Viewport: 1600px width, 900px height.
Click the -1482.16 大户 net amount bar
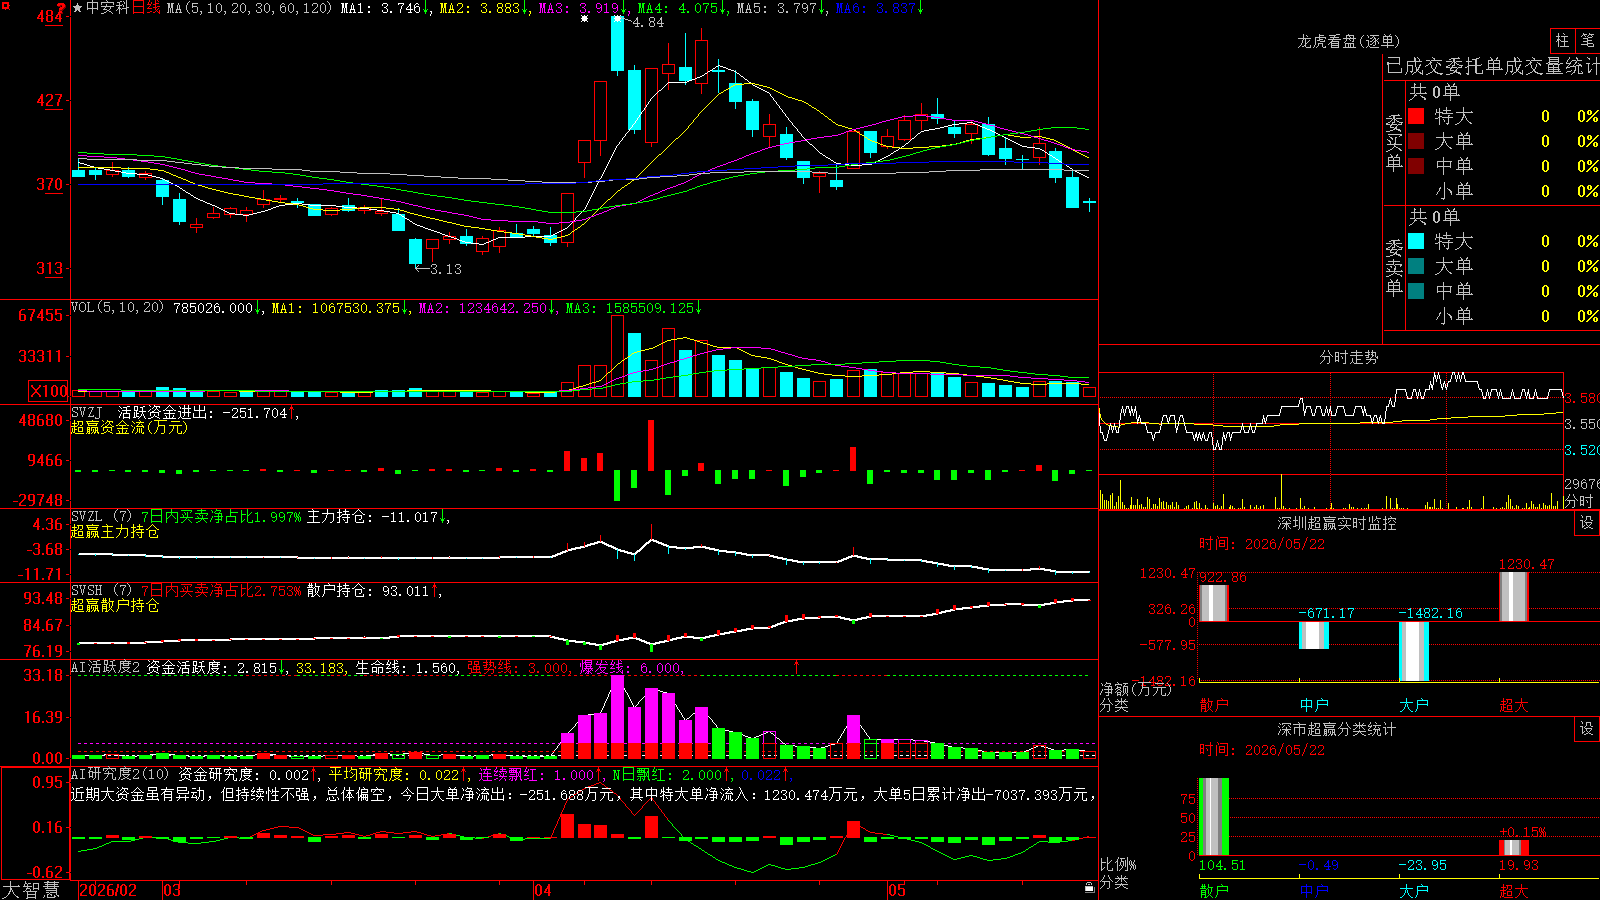pos(1414,651)
